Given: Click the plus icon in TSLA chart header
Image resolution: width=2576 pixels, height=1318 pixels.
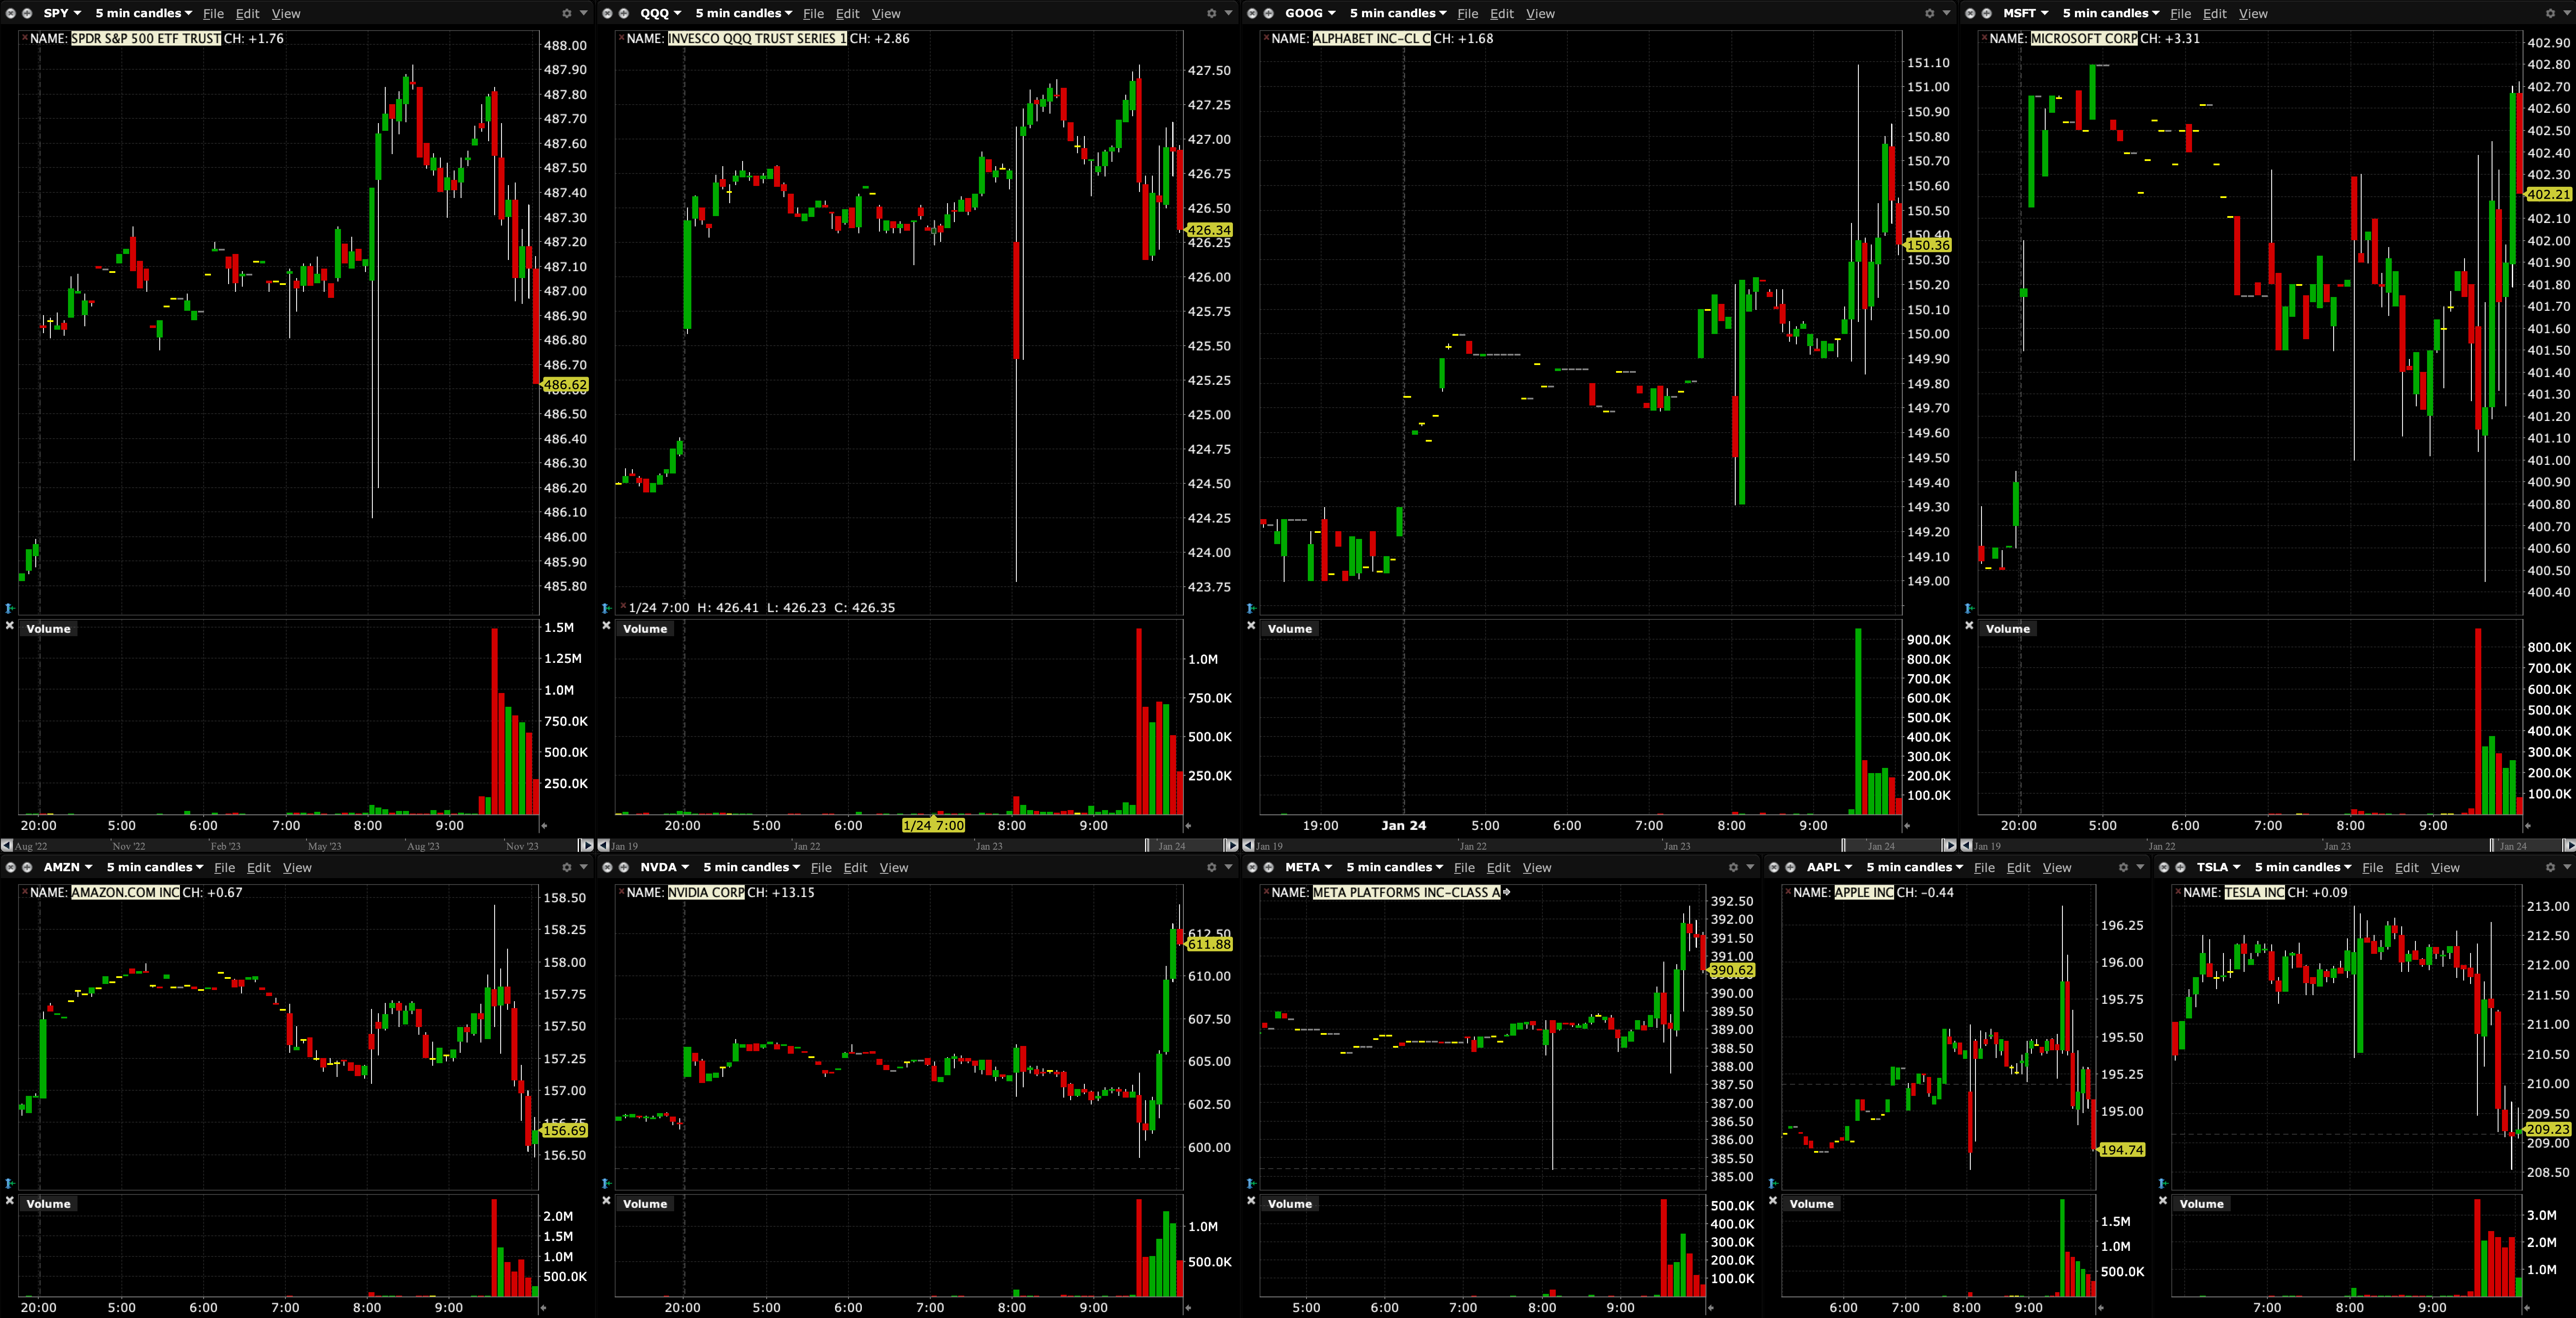Looking at the screenshot, I should coord(2180,867).
